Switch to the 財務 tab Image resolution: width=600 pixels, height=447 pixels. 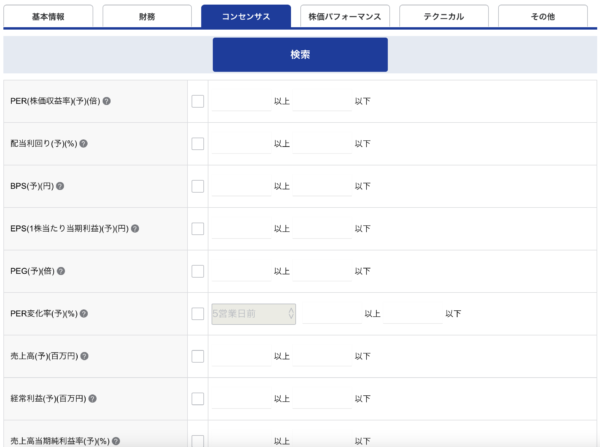tap(147, 16)
